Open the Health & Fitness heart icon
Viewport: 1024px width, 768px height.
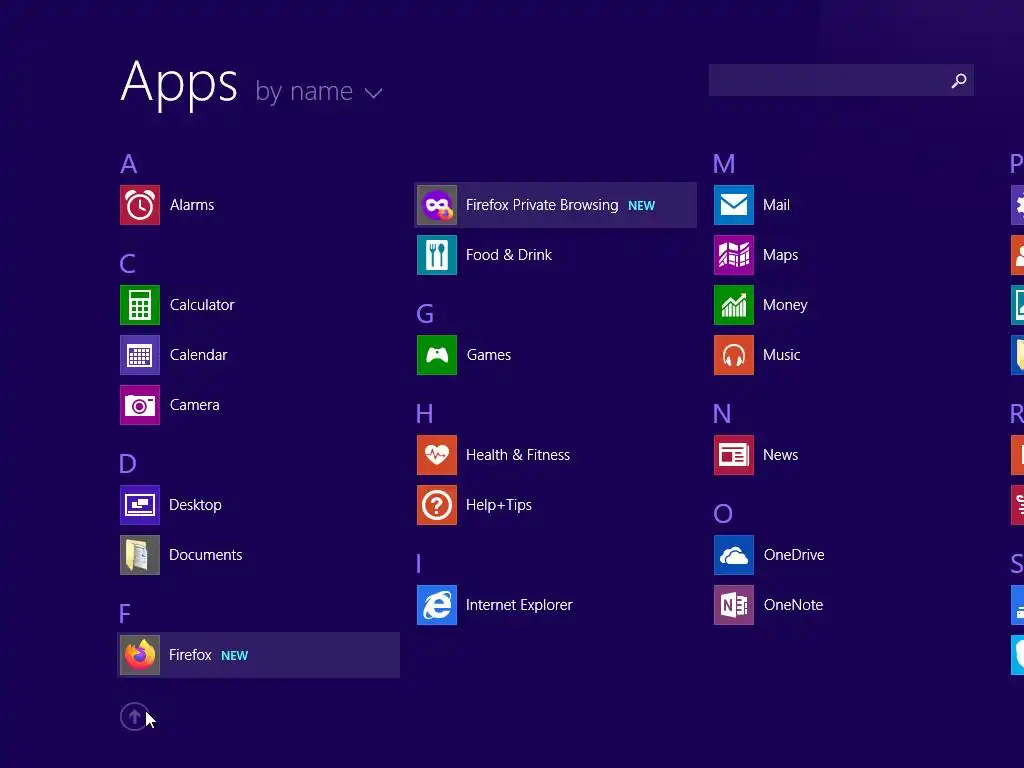click(437, 455)
